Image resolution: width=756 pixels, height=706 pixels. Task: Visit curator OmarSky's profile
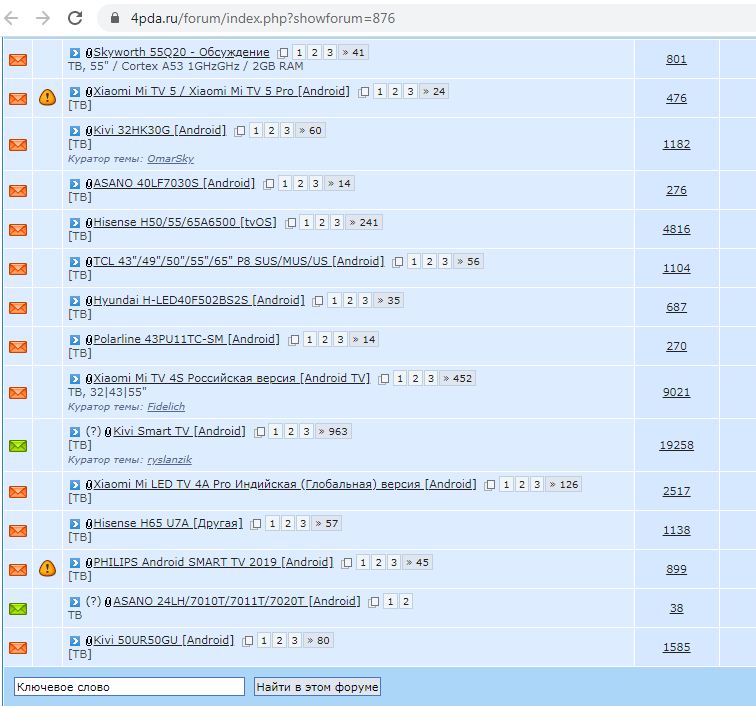171,159
